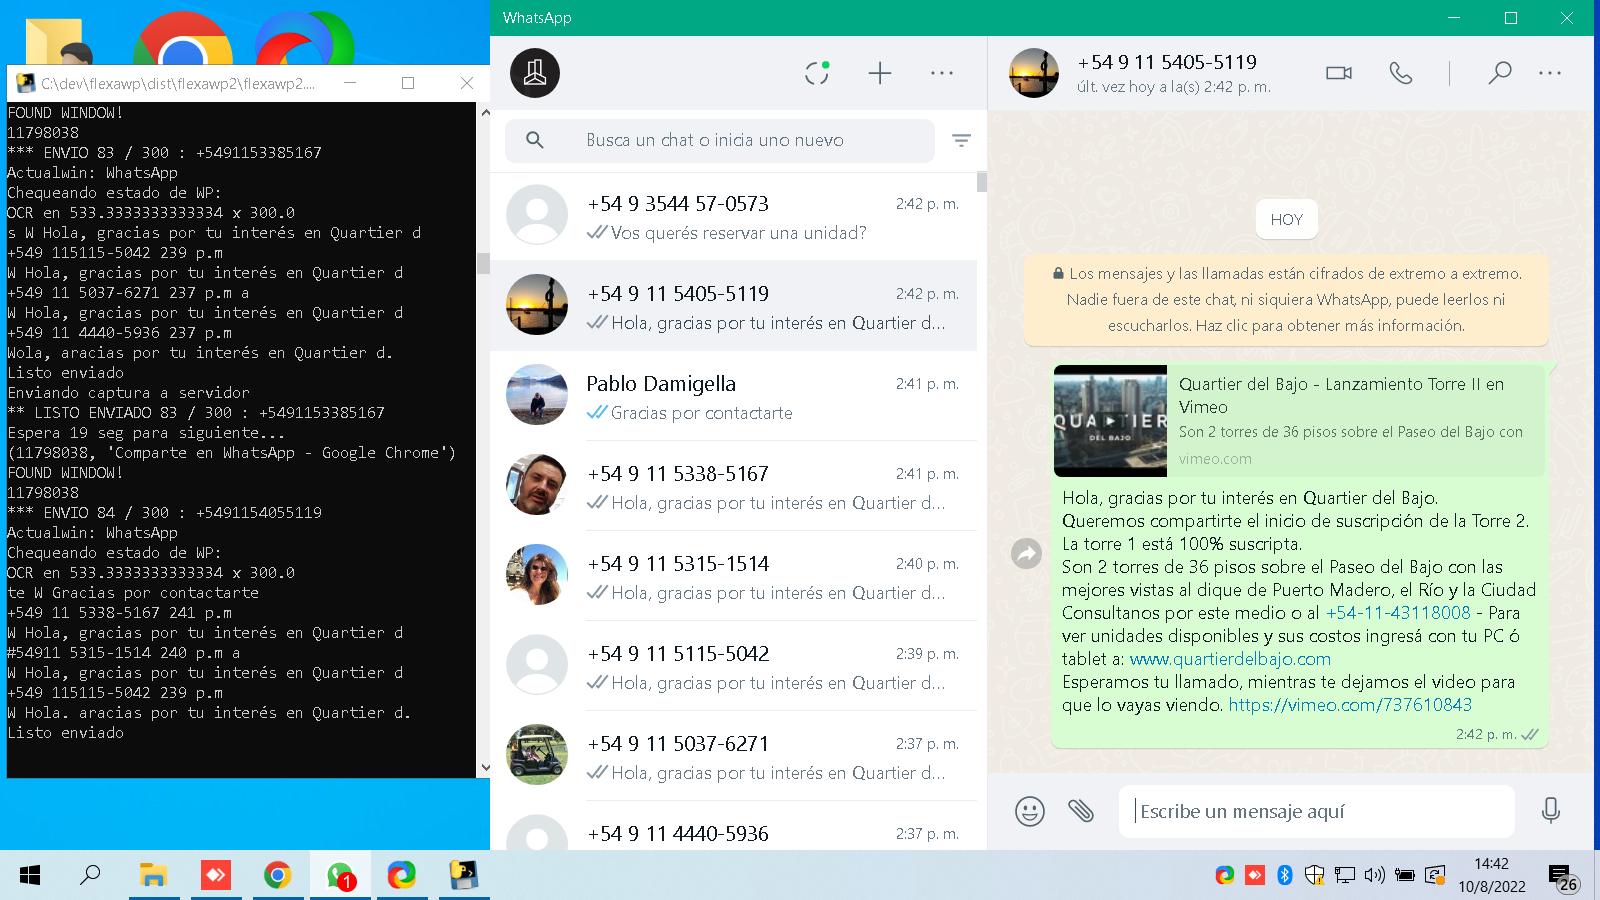The width and height of the screenshot is (1600, 900).
Task: Forward the message using arrow icon
Action: [x=1027, y=553]
